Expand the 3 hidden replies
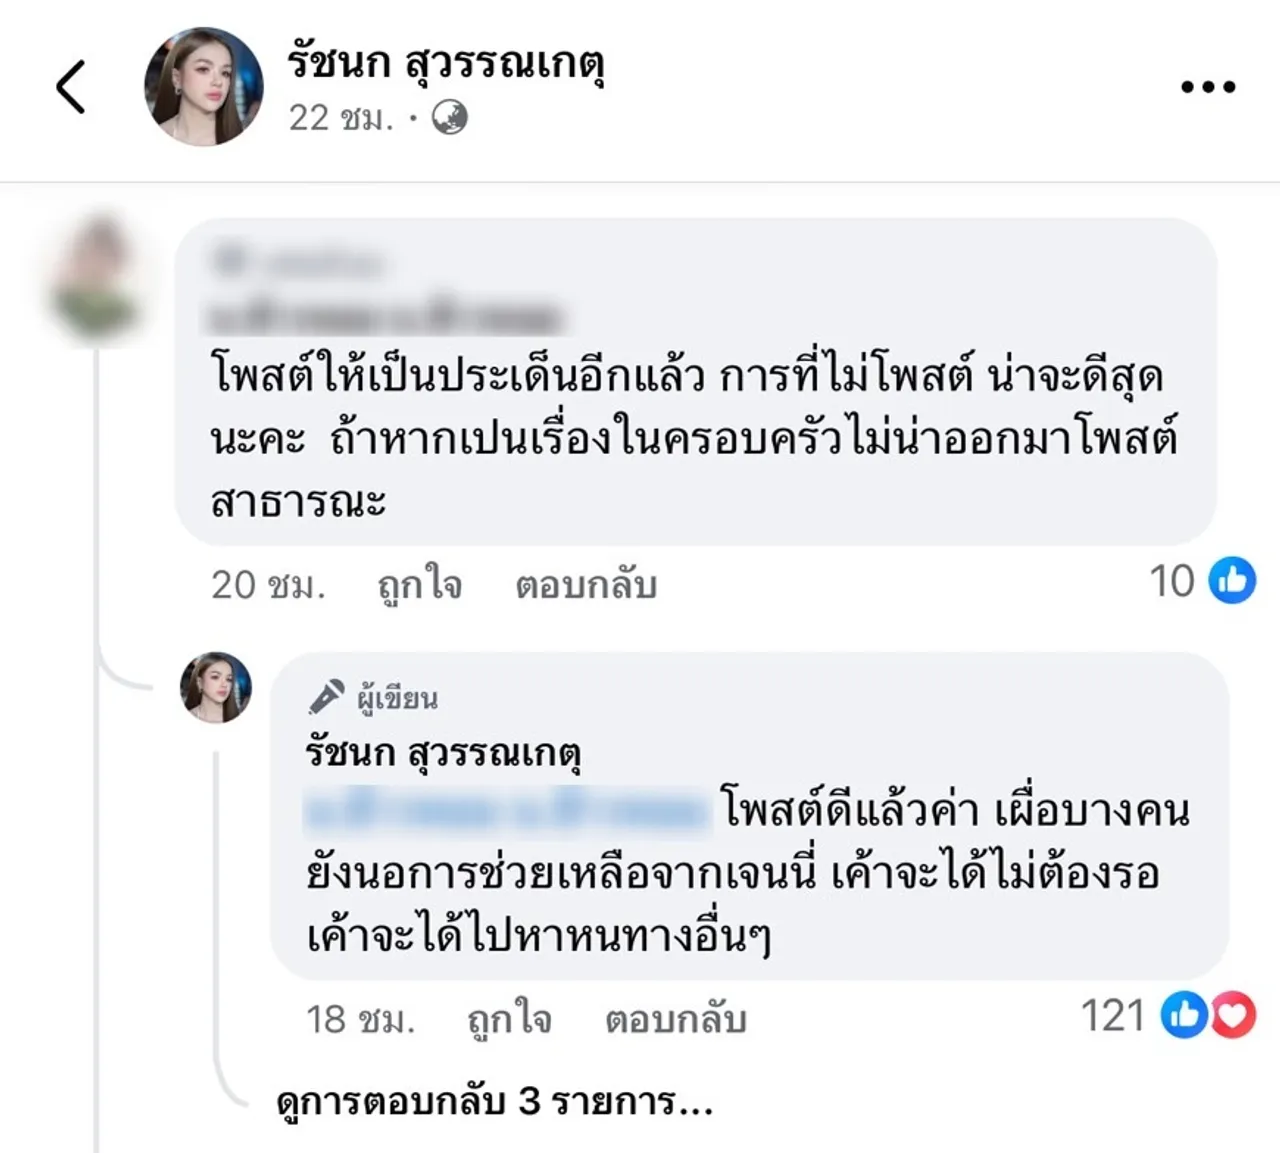The image size is (1280, 1153). tap(492, 1105)
